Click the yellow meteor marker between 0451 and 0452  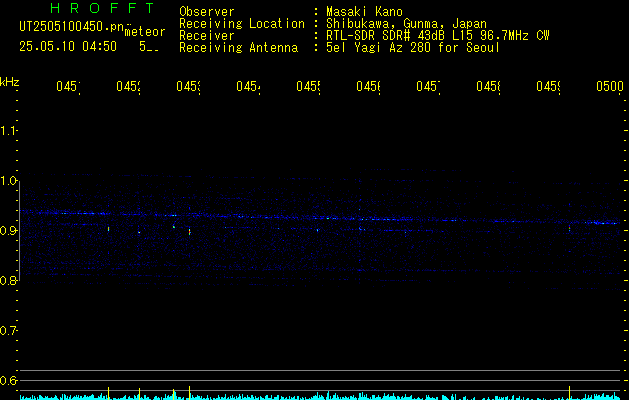(x=108, y=393)
